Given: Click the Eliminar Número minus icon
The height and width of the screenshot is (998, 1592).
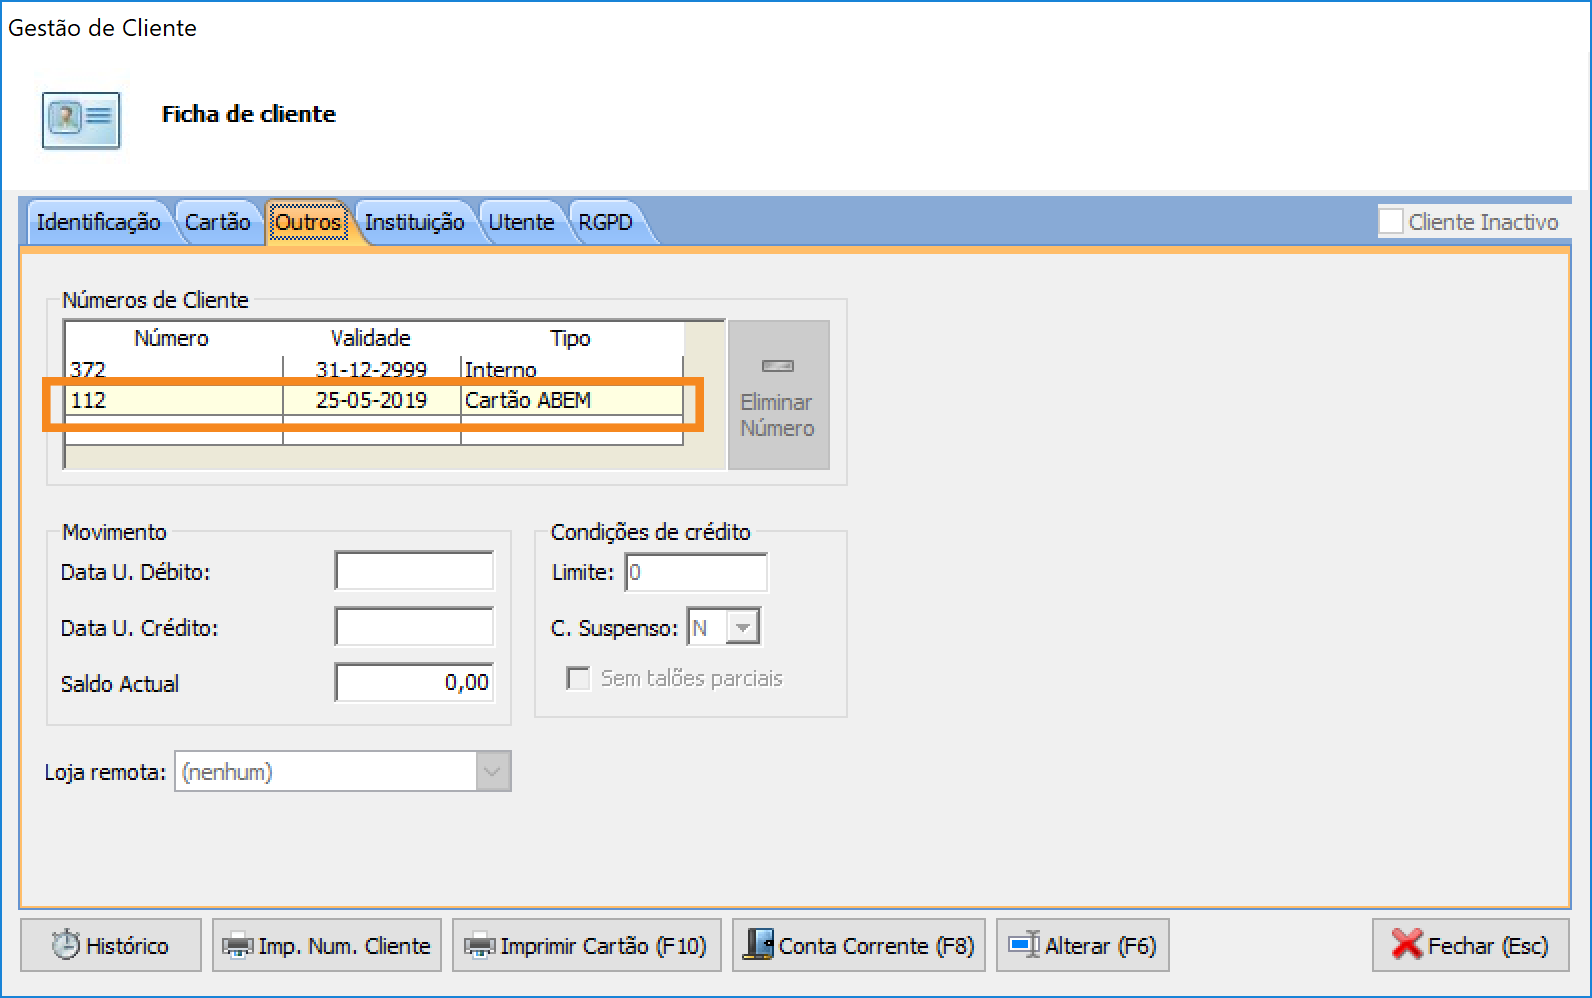Looking at the screenshot, I should (777, 366).
